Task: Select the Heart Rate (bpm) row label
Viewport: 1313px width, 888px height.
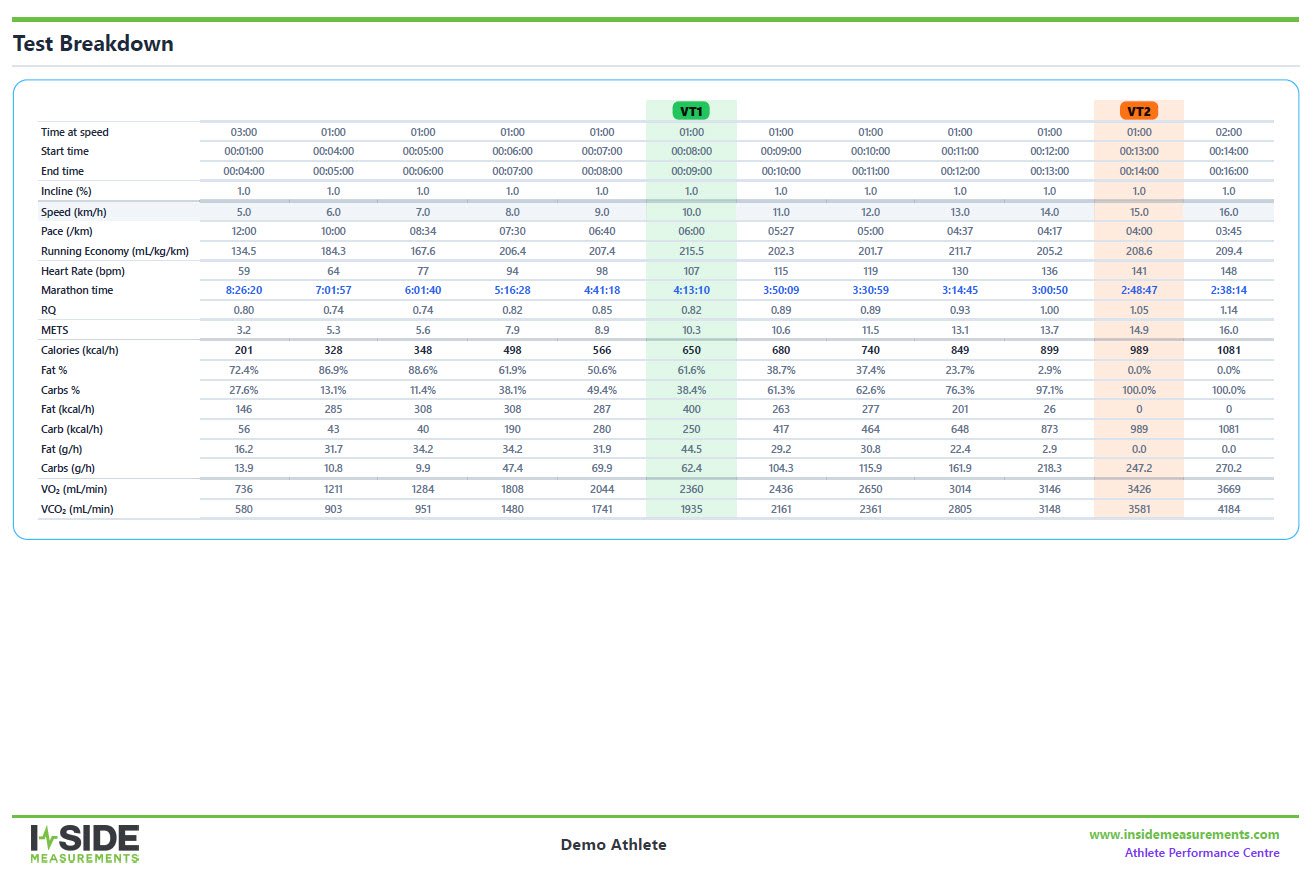Action: 83,271
